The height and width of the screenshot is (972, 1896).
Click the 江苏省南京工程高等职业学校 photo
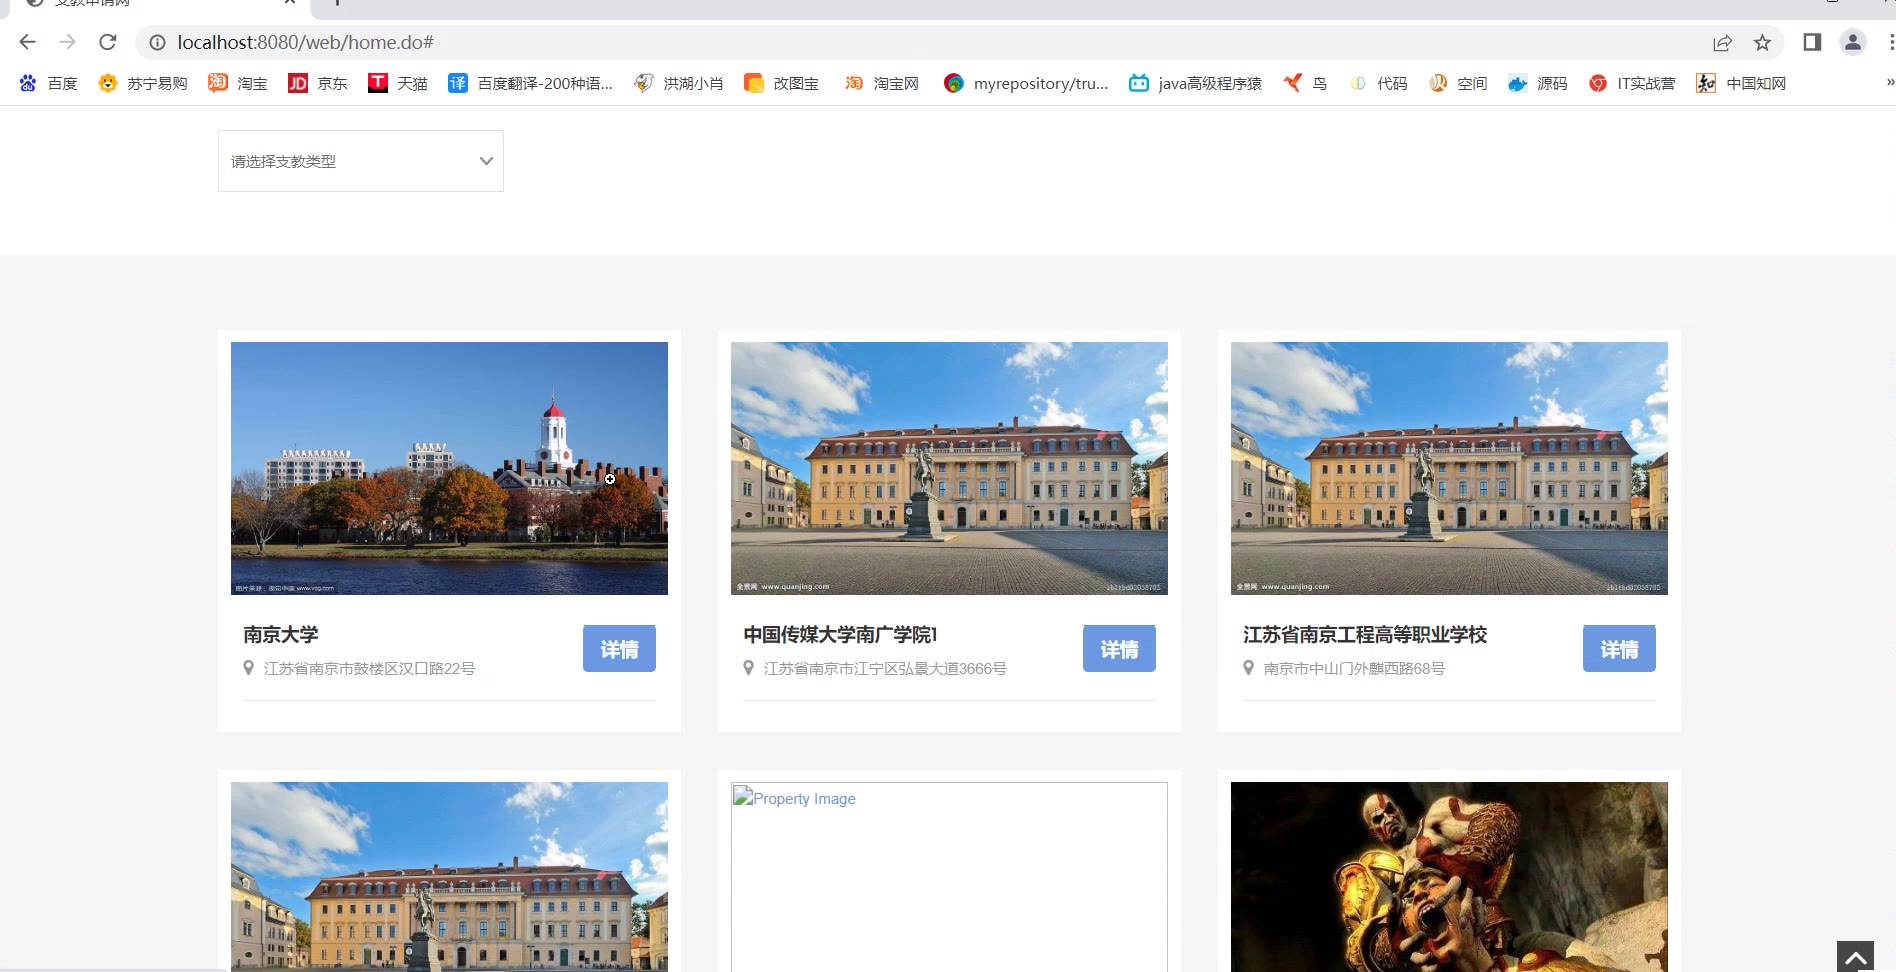[1449, 468]
